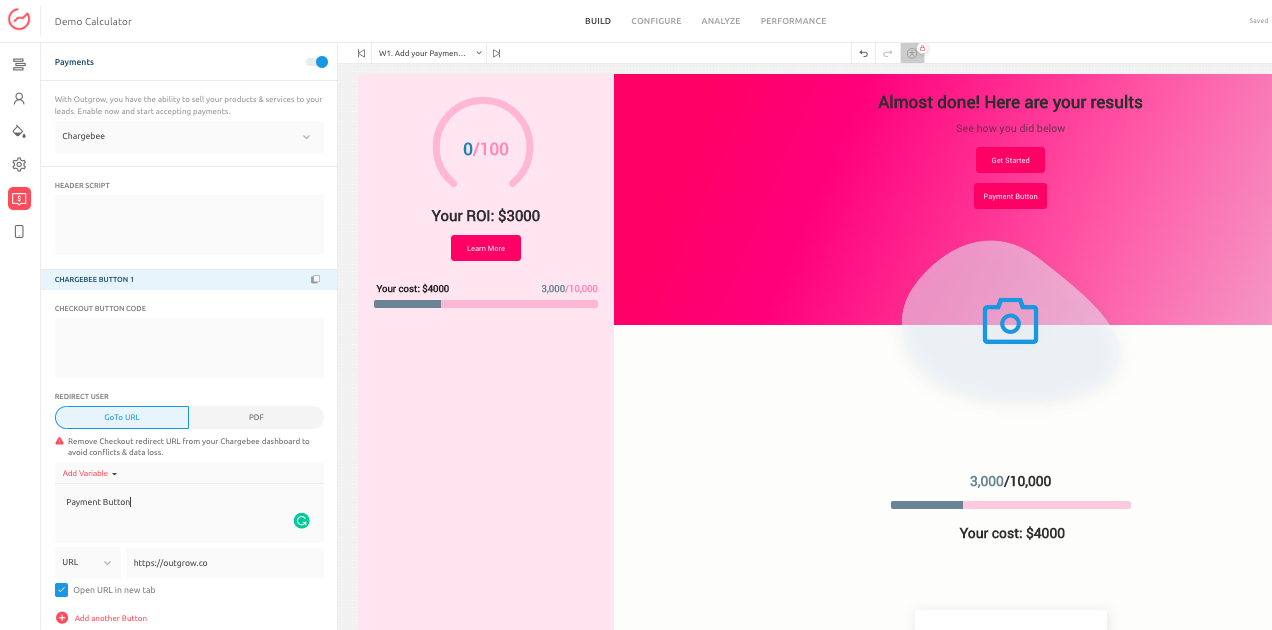Expand the Chargebee payment provider dropdown

[x=189, y=137]
